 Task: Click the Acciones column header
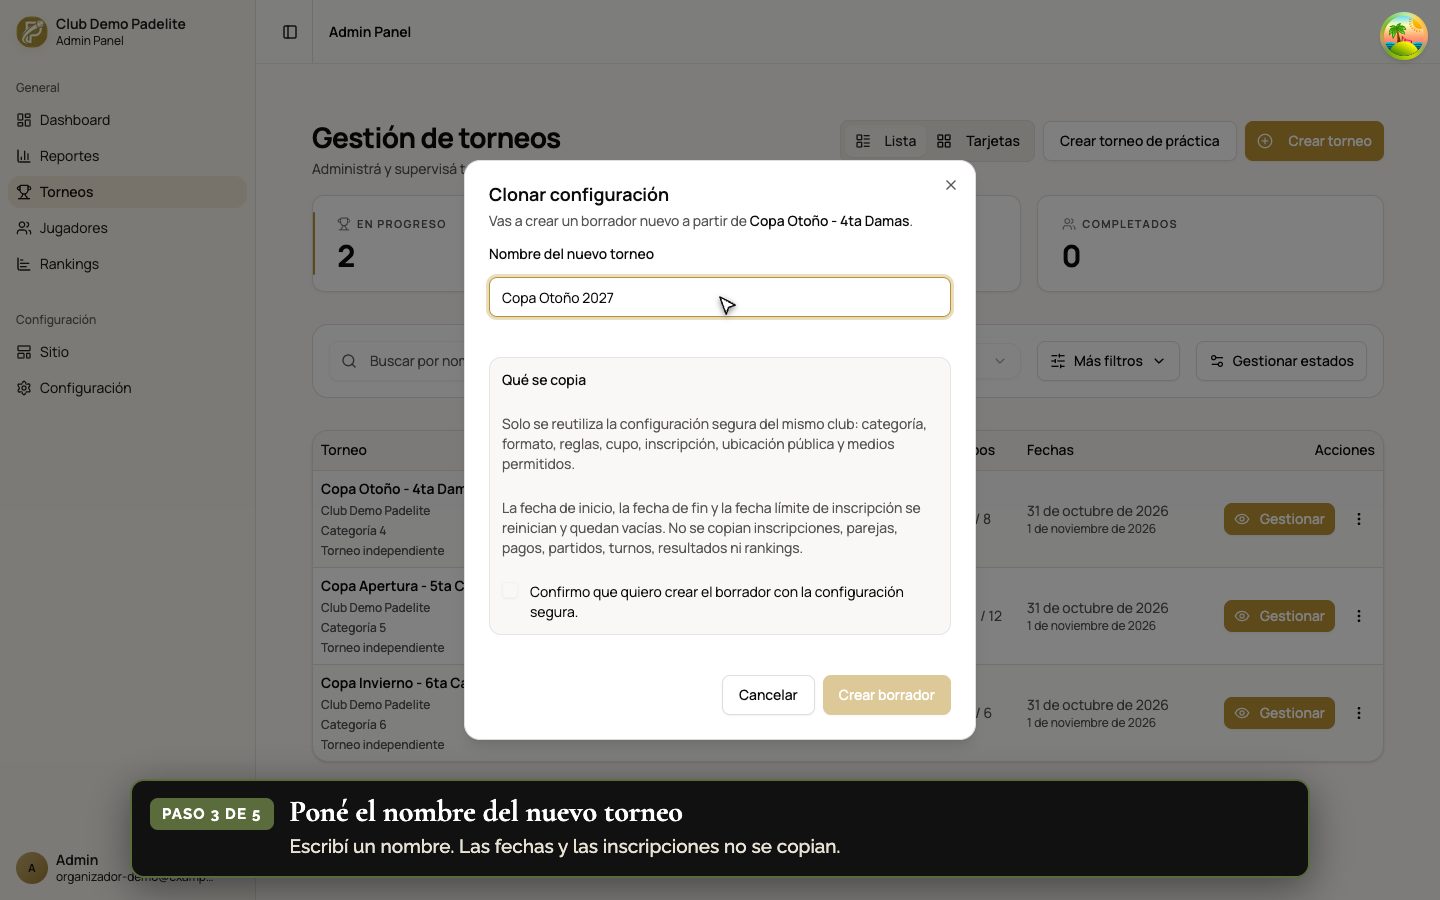click(1344, 450)
